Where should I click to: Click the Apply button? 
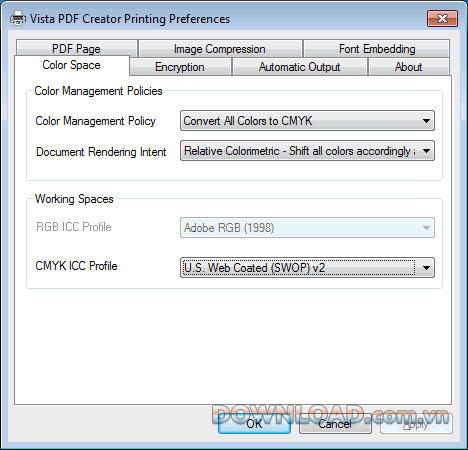click(x=416, y=424)
